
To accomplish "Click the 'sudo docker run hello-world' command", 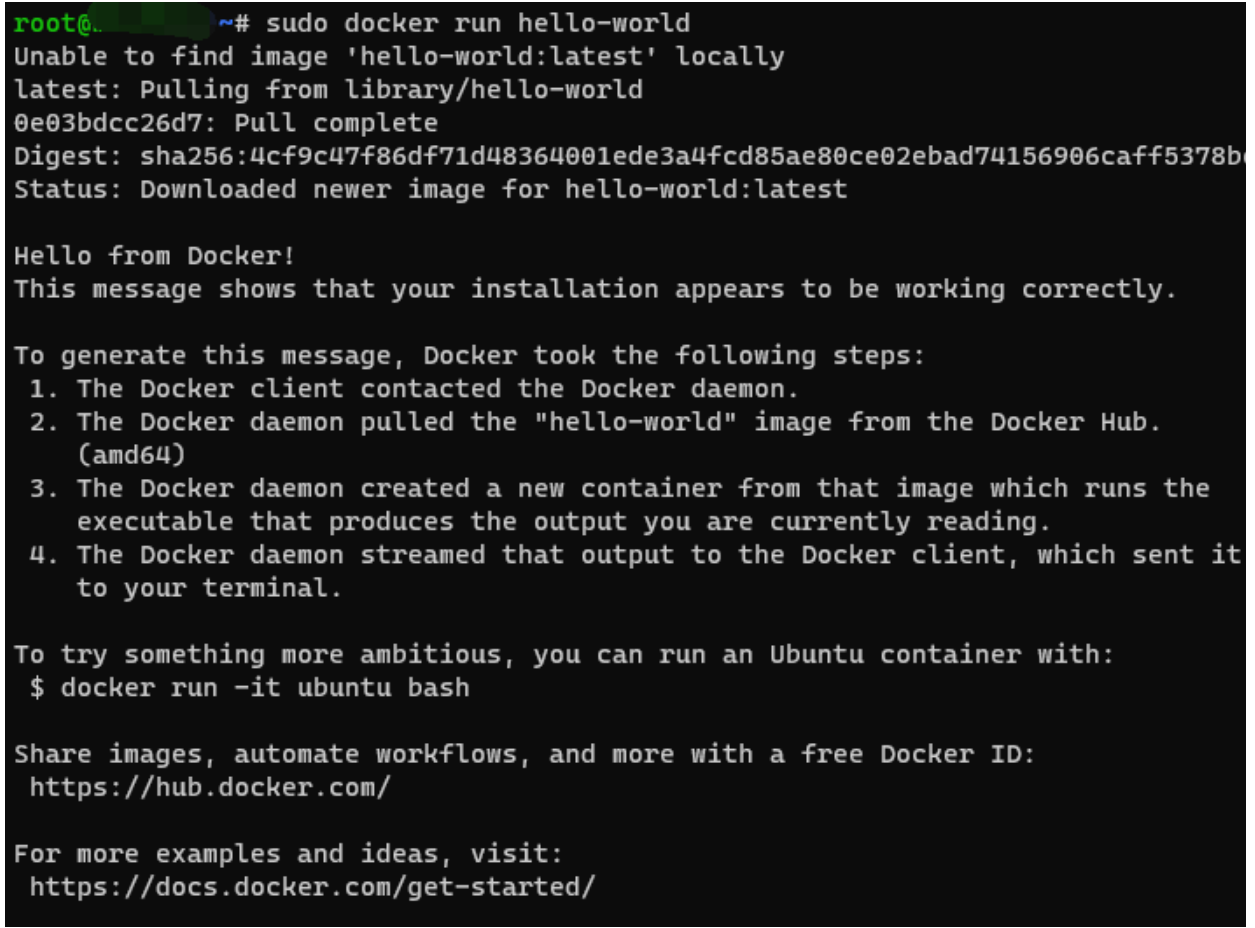I will coord(477,23).
